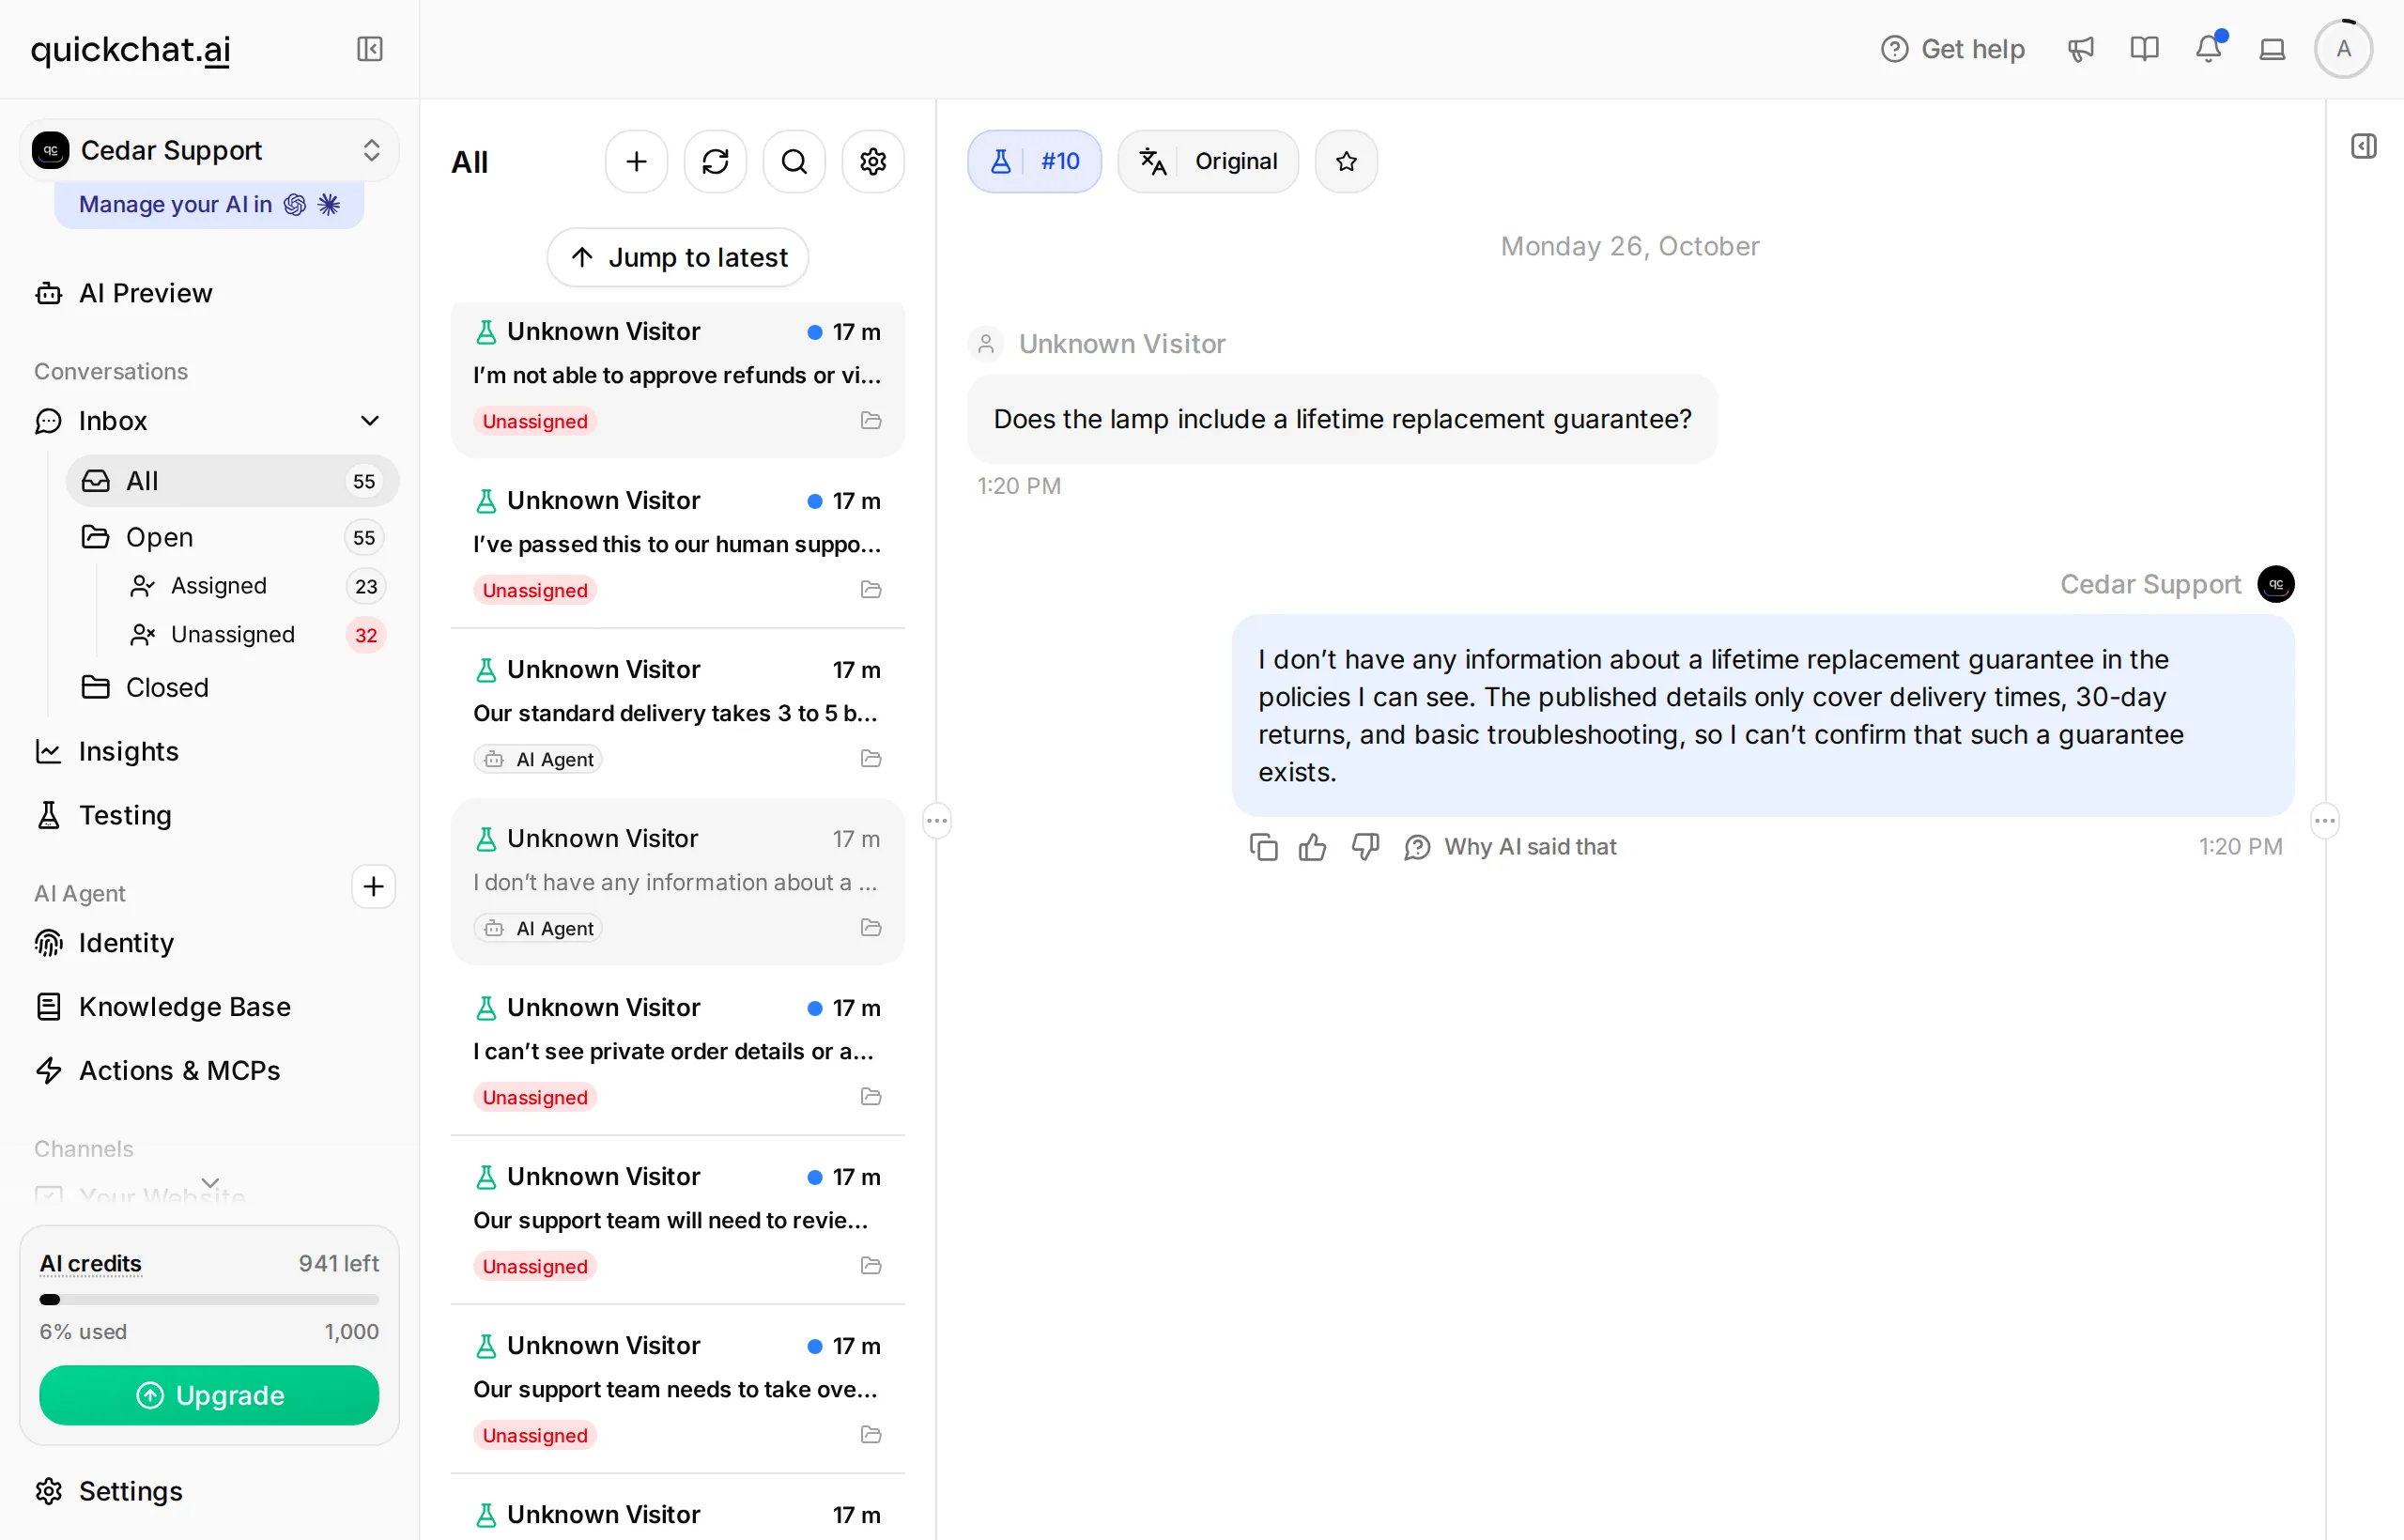Screen dimensions: 2404x1540
Task: Star this conversation
Action: click(1346, 161)
